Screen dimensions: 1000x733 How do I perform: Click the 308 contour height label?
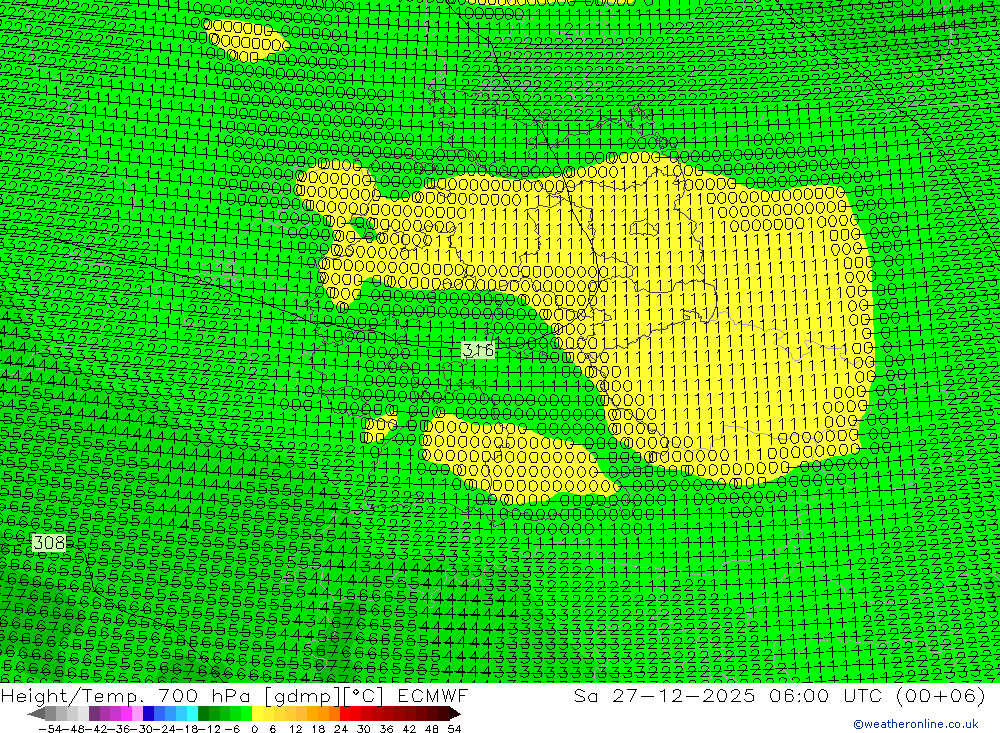(x=48, y=543)
